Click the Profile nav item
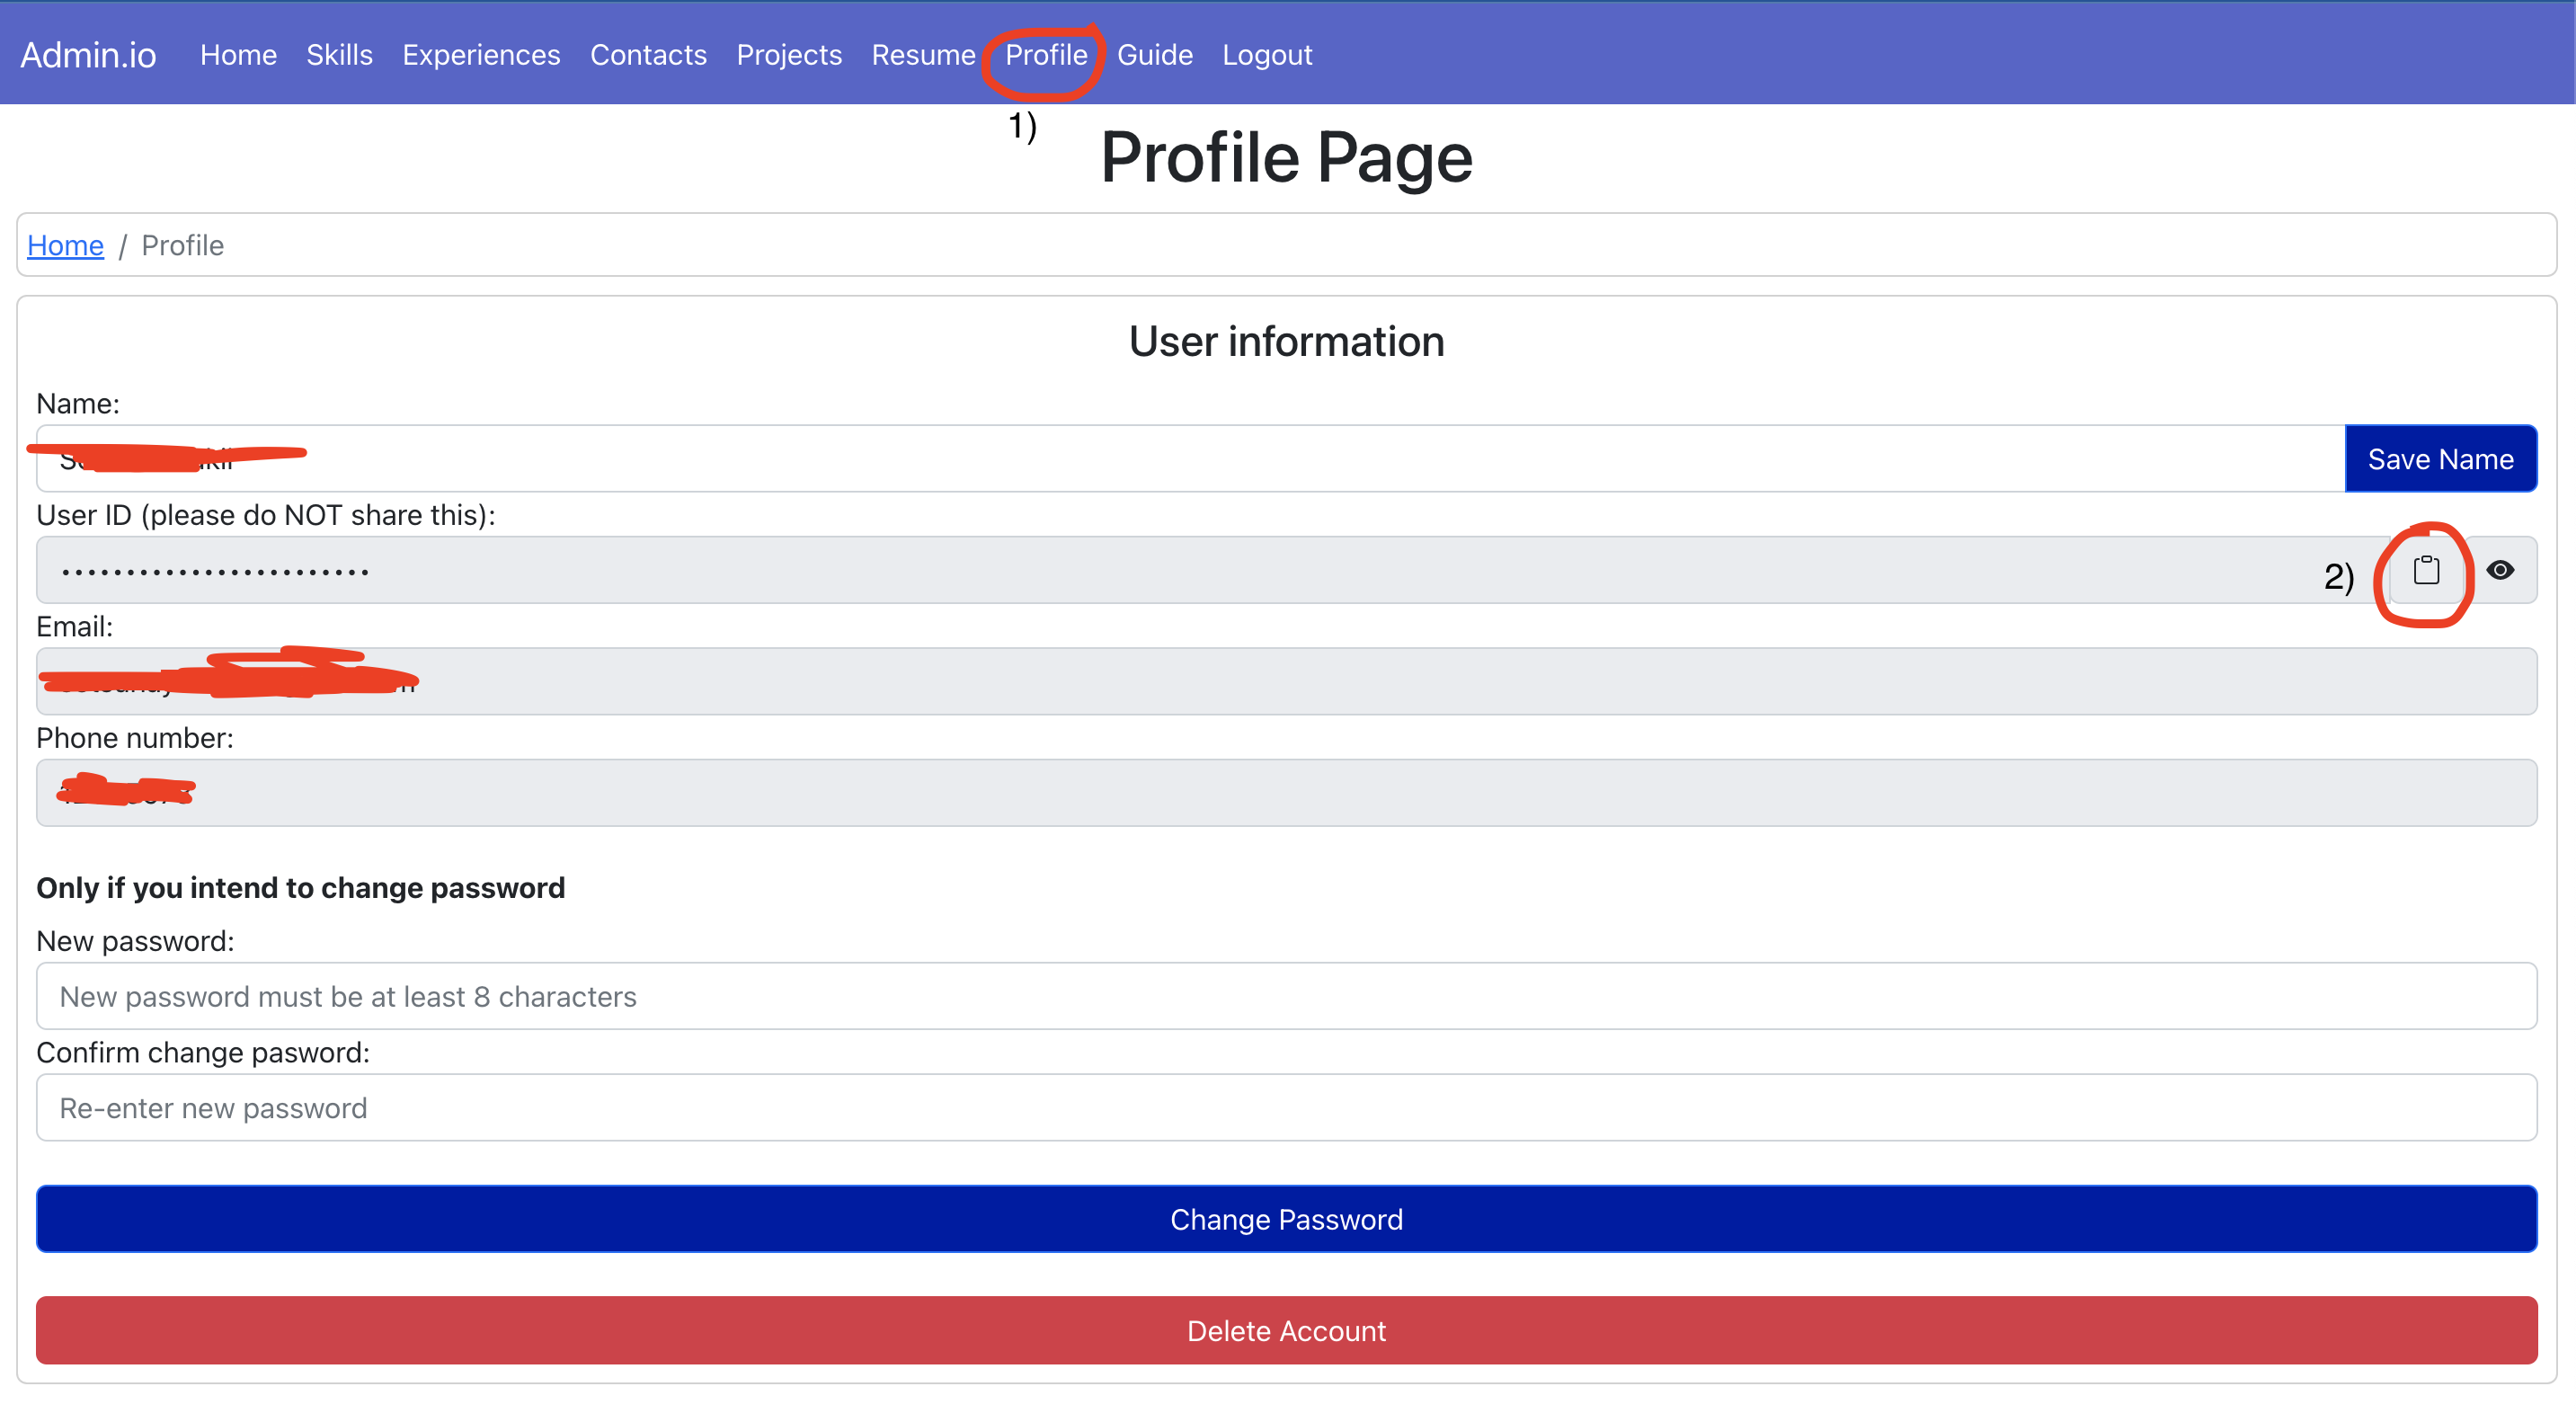Screen dimensions: 2576x1422 1046,55
